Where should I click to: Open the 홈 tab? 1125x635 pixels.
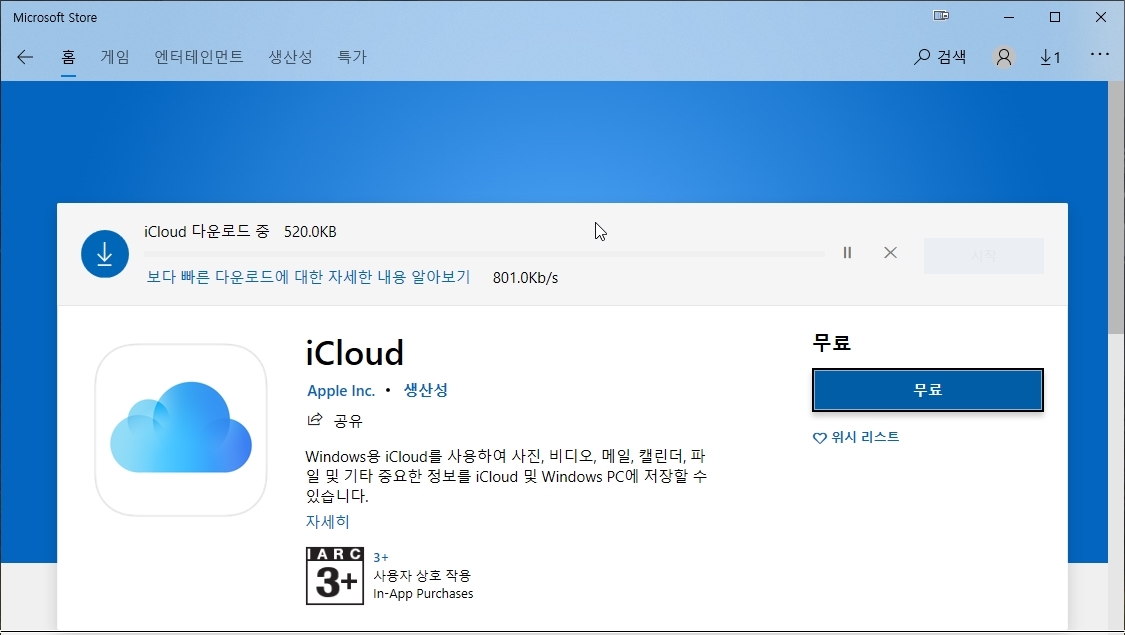click(68, 57)
